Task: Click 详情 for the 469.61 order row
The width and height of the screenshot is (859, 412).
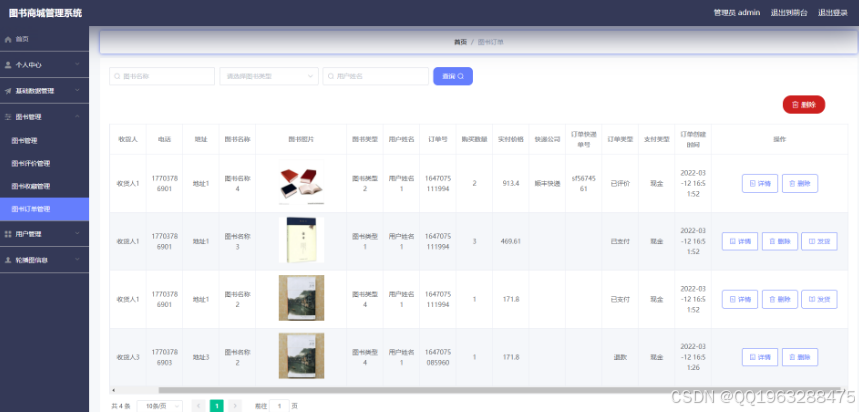Action: [740, 241]
